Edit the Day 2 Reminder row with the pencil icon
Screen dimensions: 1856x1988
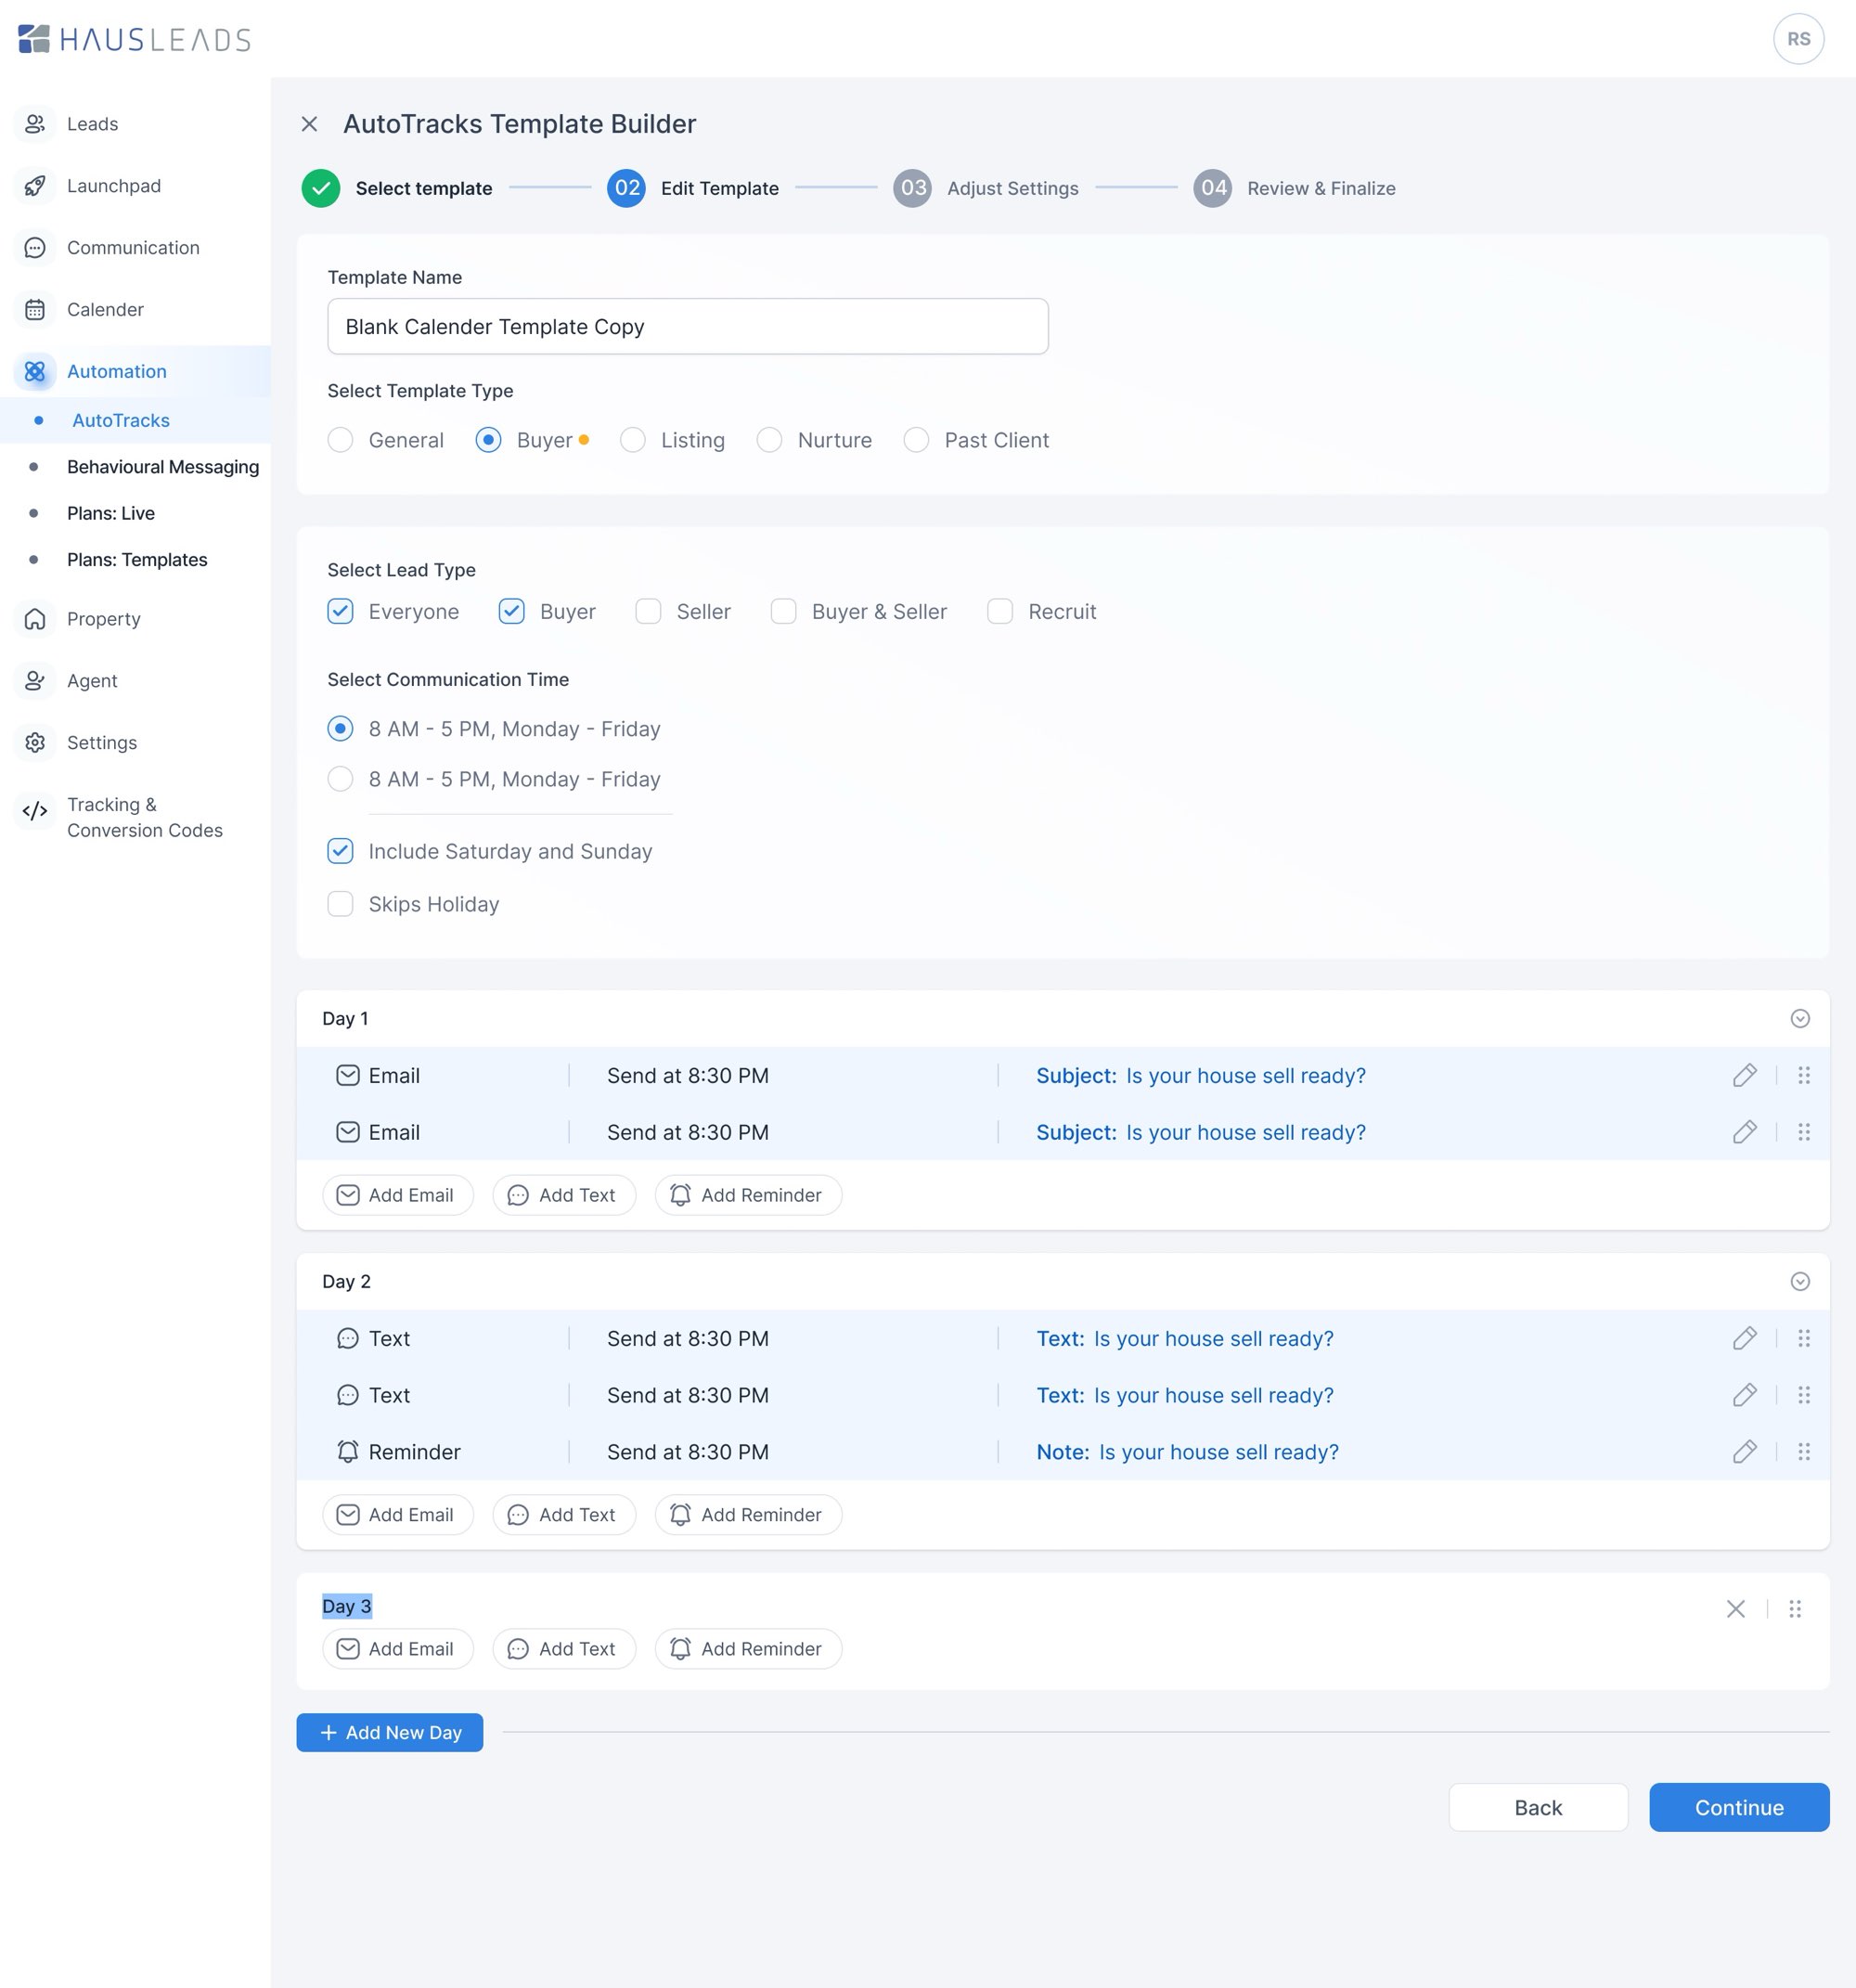pos(1744,1452)
